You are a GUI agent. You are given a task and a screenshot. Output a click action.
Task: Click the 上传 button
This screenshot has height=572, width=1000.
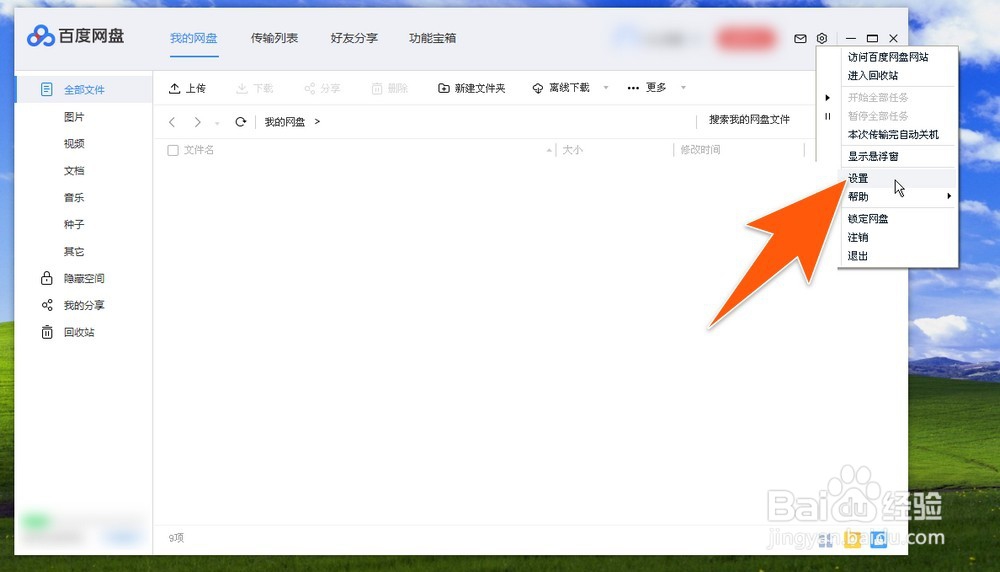tap(187, 88)
